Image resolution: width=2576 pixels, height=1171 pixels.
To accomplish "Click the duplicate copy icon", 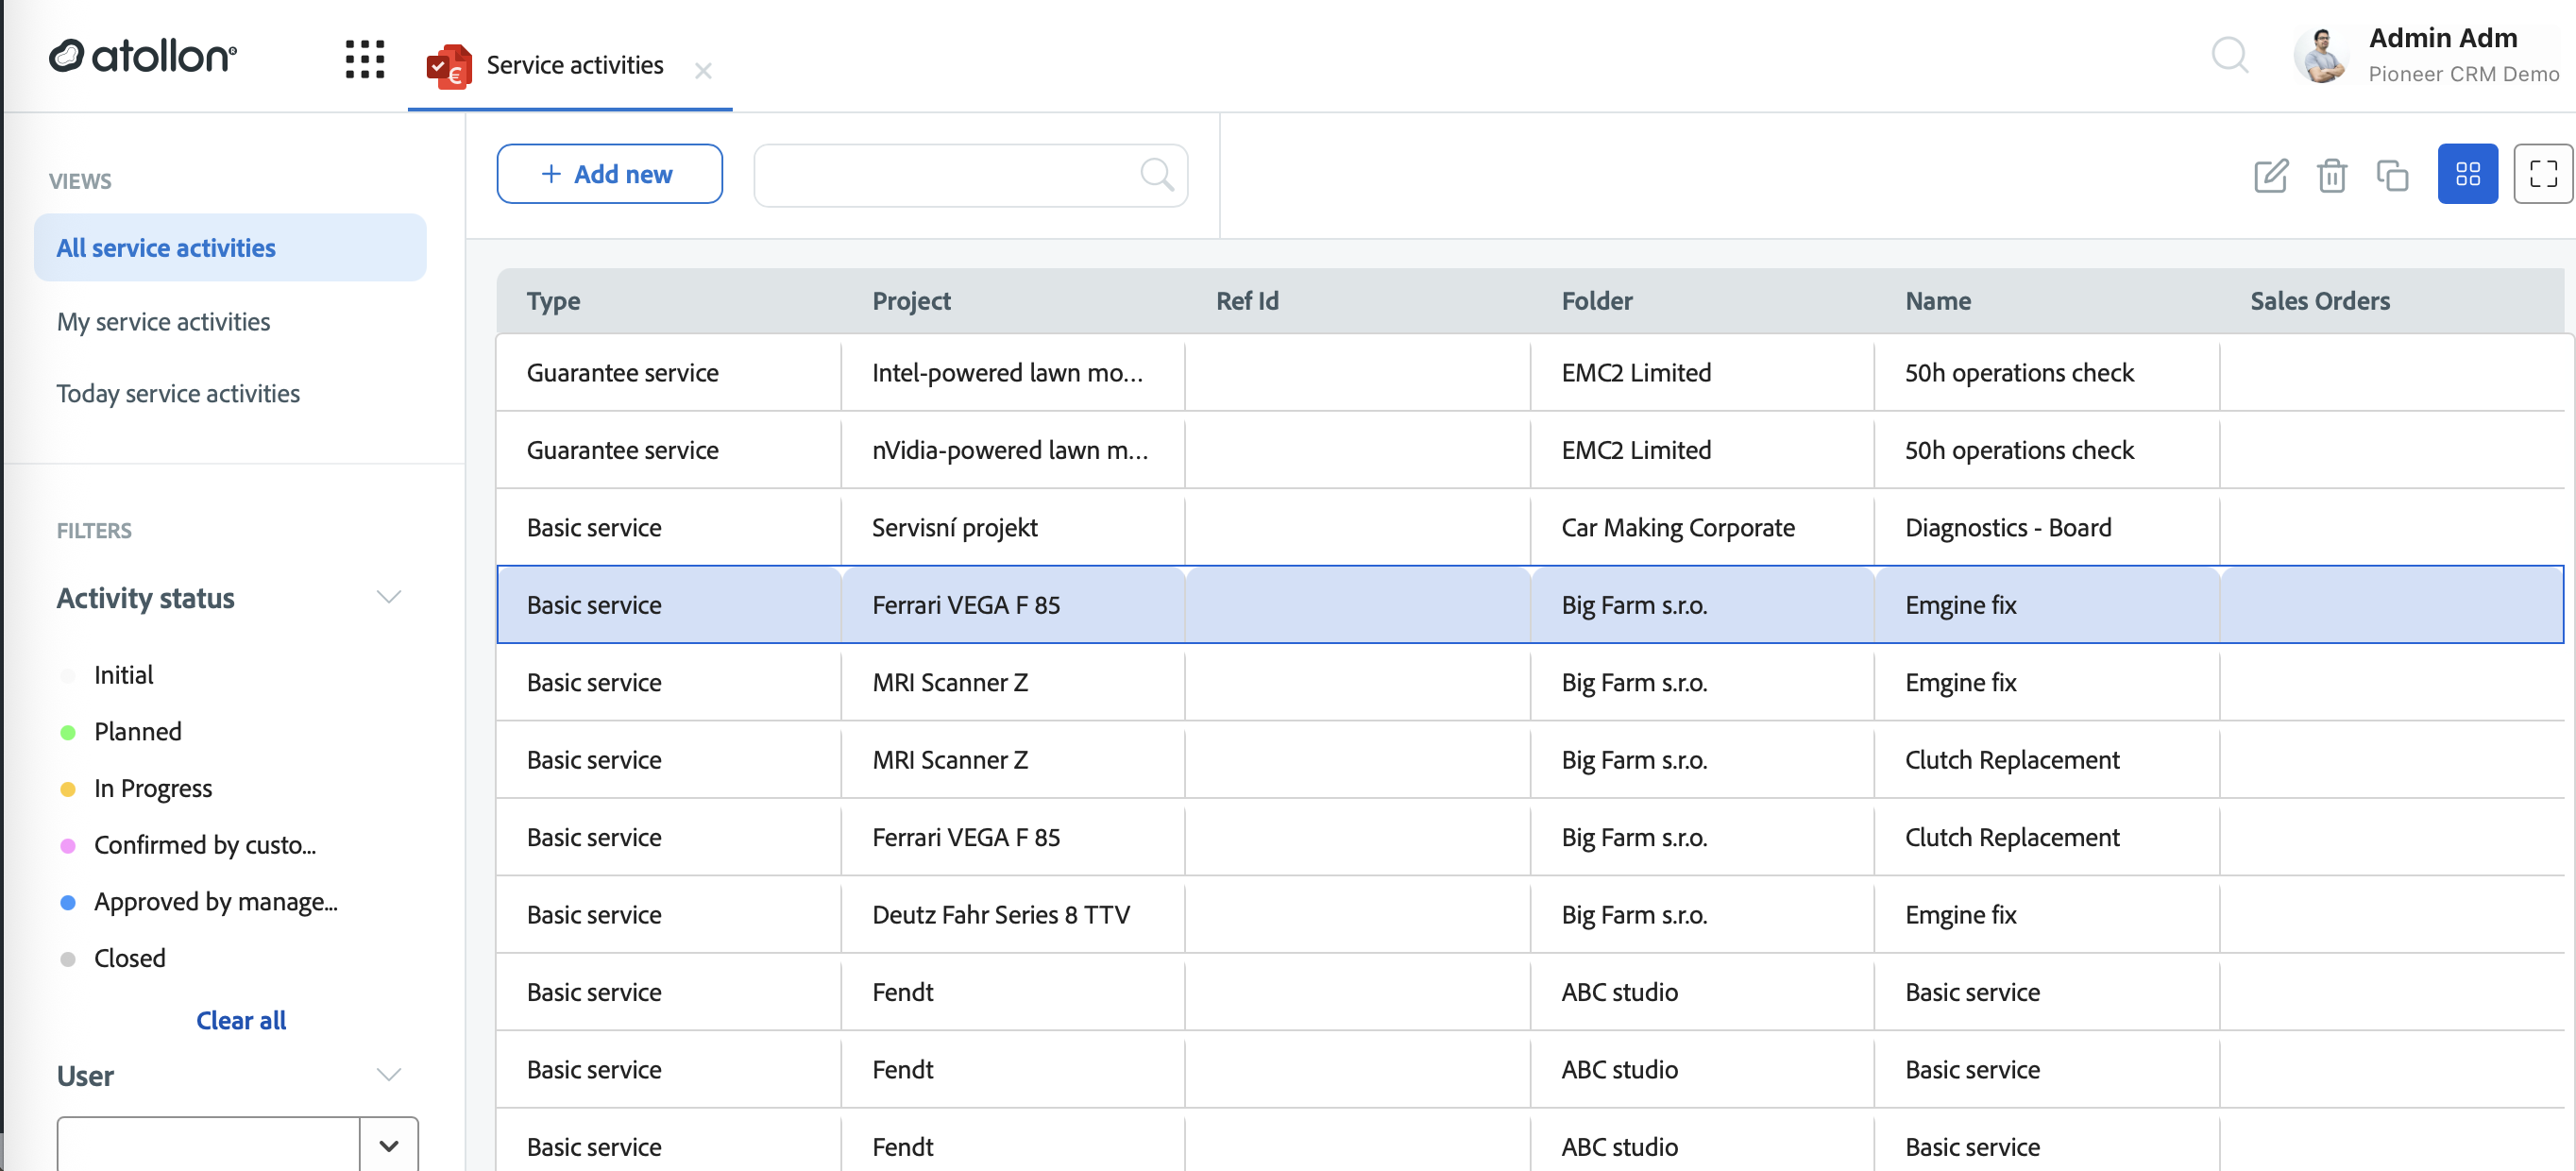I will [2392, 175].
